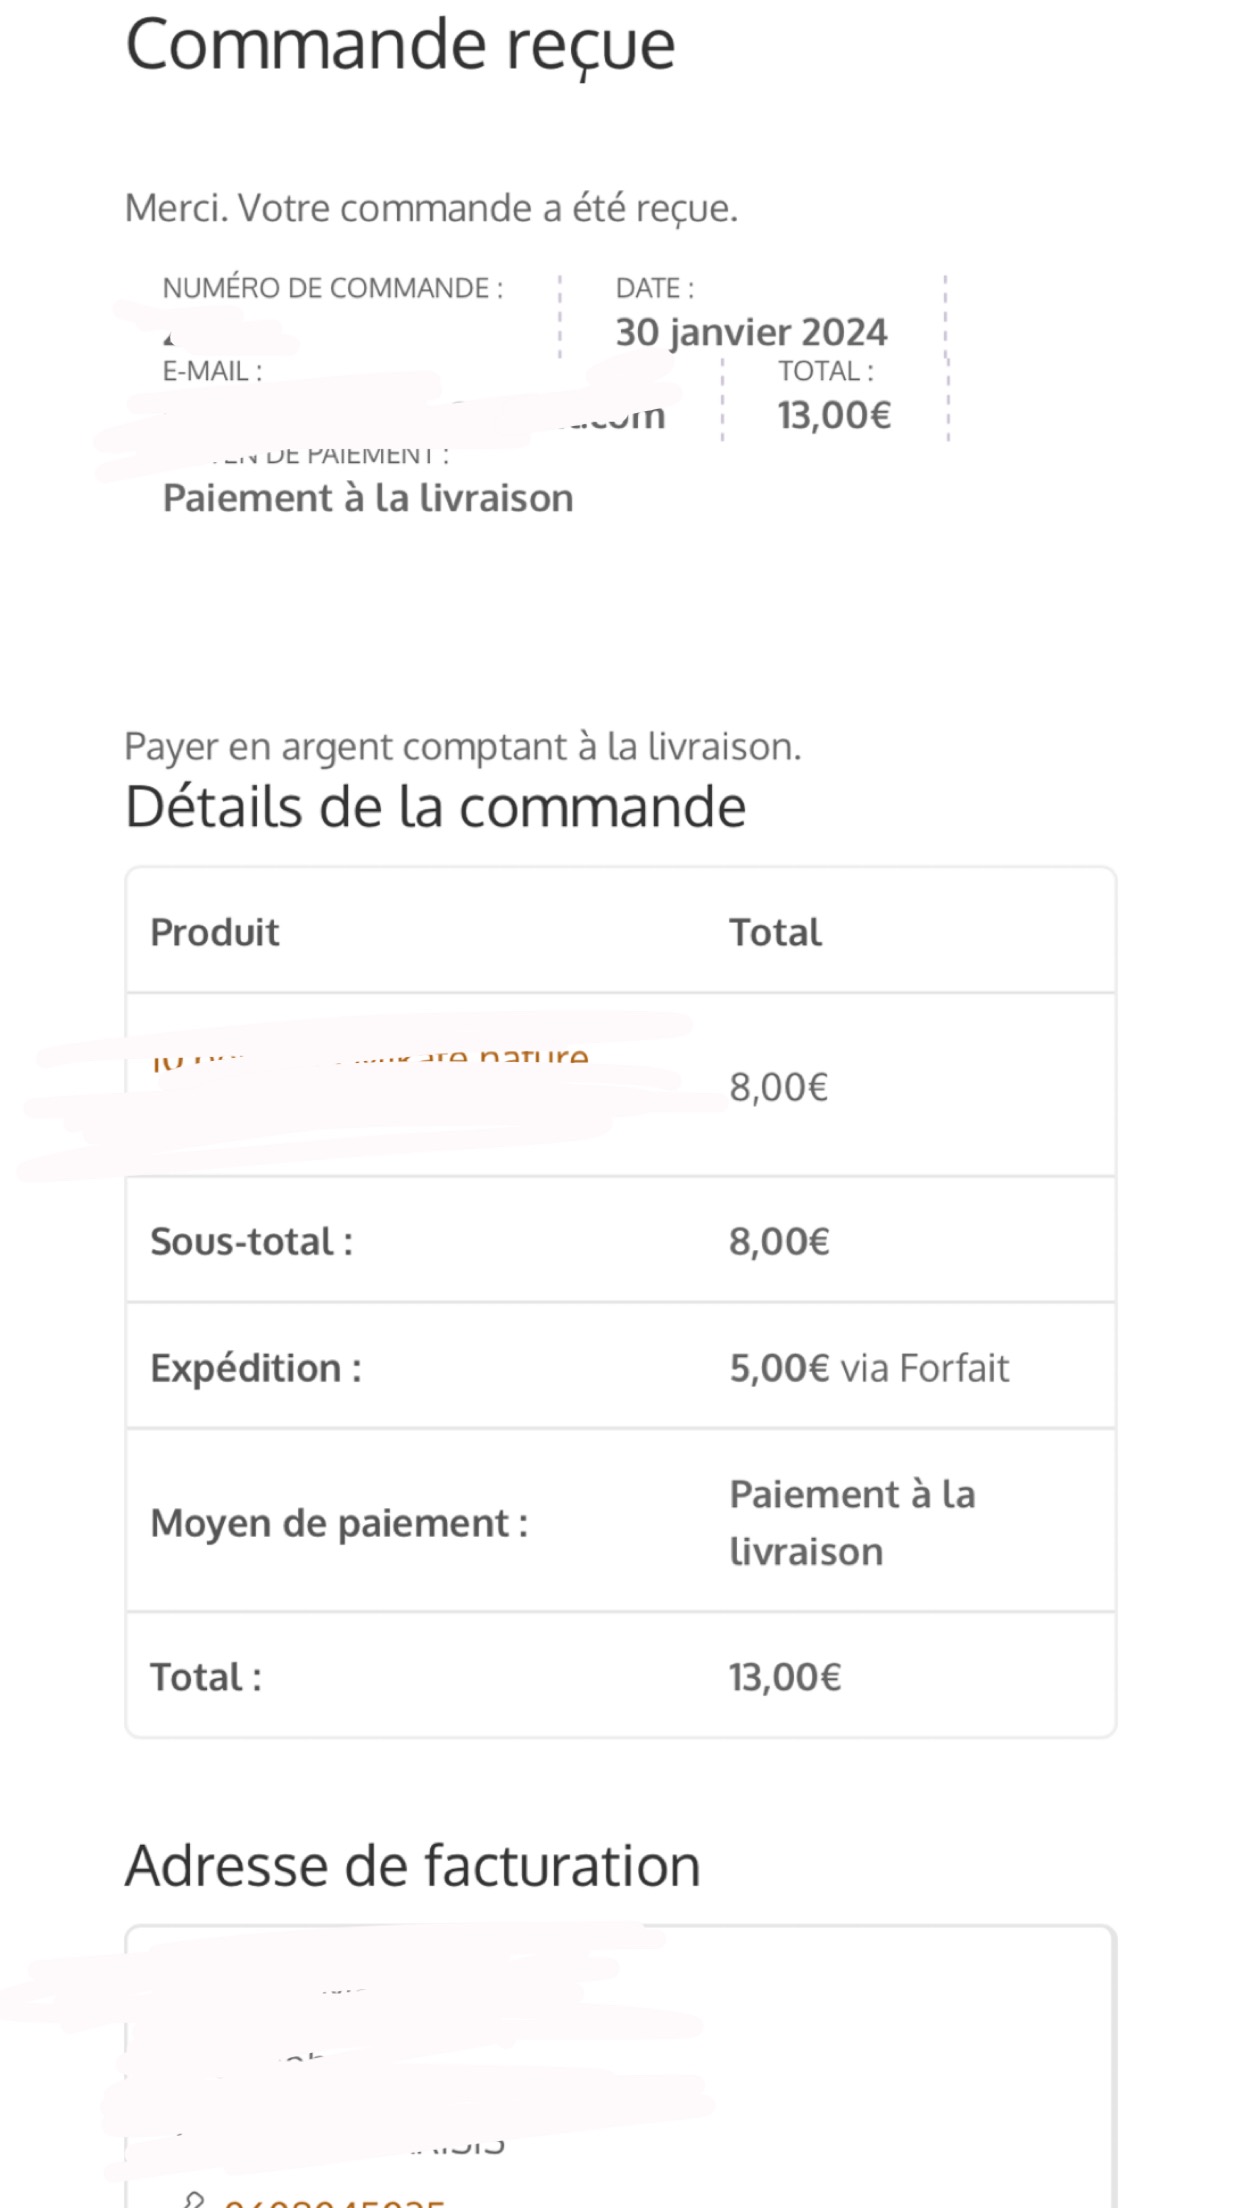Select the order date "30 janvier 2024"
The width and height of the screenshot is (1242, 2208).
[751, 332]
